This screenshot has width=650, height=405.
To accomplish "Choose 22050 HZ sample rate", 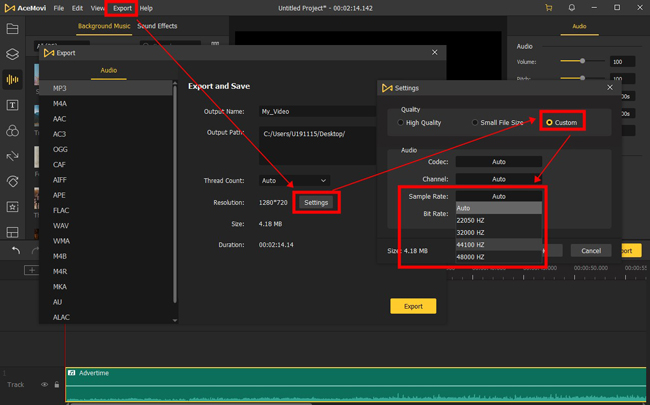I will pyautogui.click(x=499, y=220).
